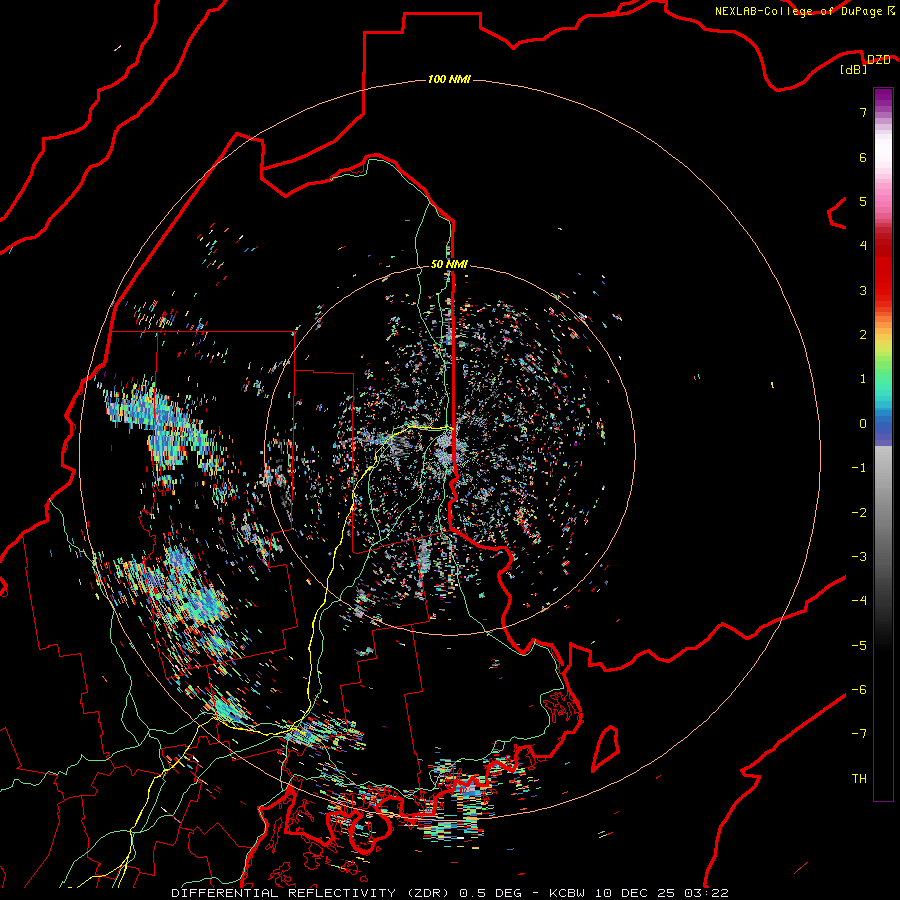Click the 100 NMI range ring label
This screenshot has height=900, width=900.
pyautogui.click(x=449, y=79)
